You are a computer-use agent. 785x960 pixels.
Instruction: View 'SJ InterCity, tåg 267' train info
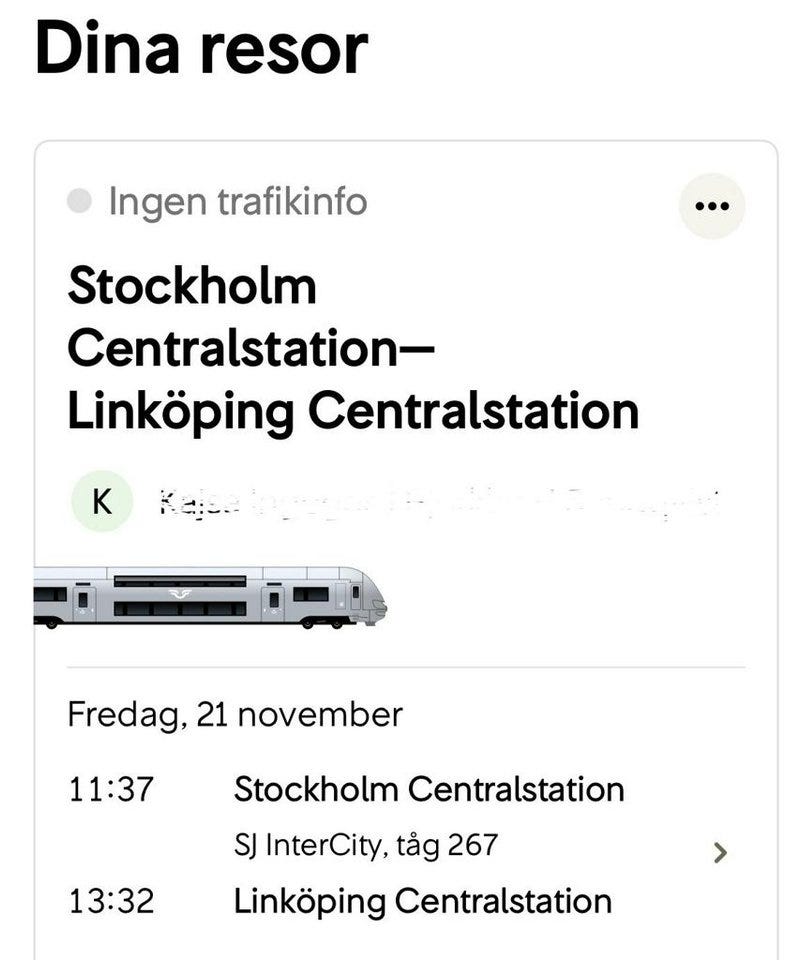(x=365, y=845)
